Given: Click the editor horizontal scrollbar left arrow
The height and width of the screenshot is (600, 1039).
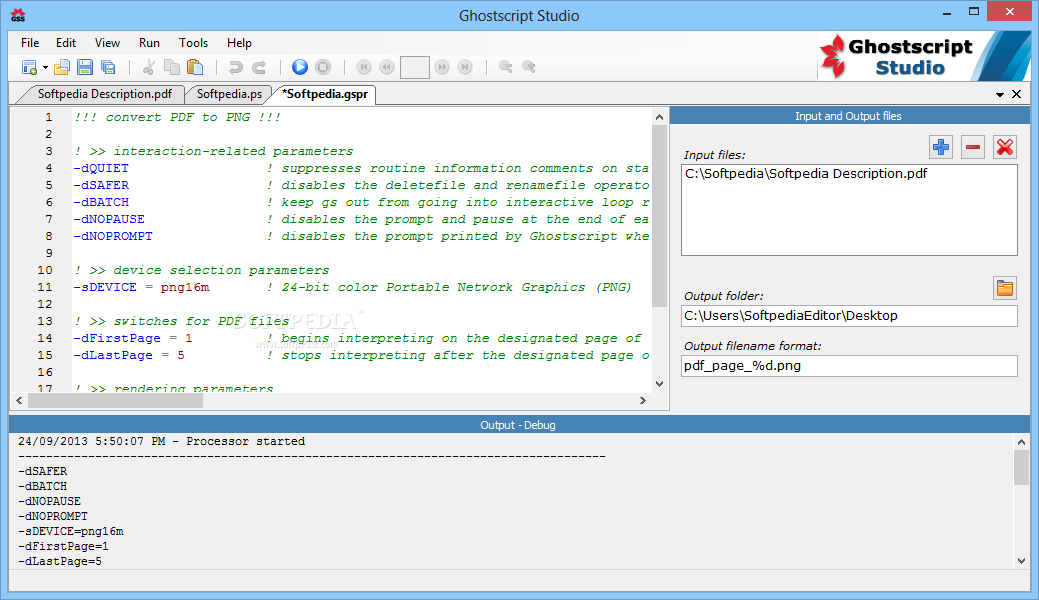Looking at the screenshot, I should 19,400.
